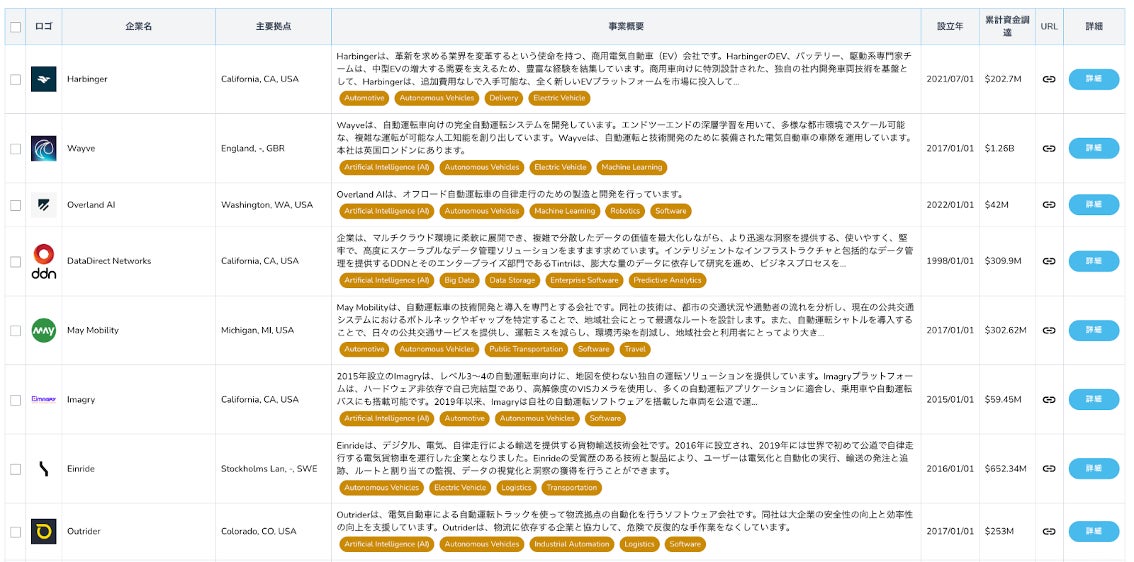The height and width of the screenshot is (562, 1134).
Task: Click the Imagry company logo
Action: [43, 399]
